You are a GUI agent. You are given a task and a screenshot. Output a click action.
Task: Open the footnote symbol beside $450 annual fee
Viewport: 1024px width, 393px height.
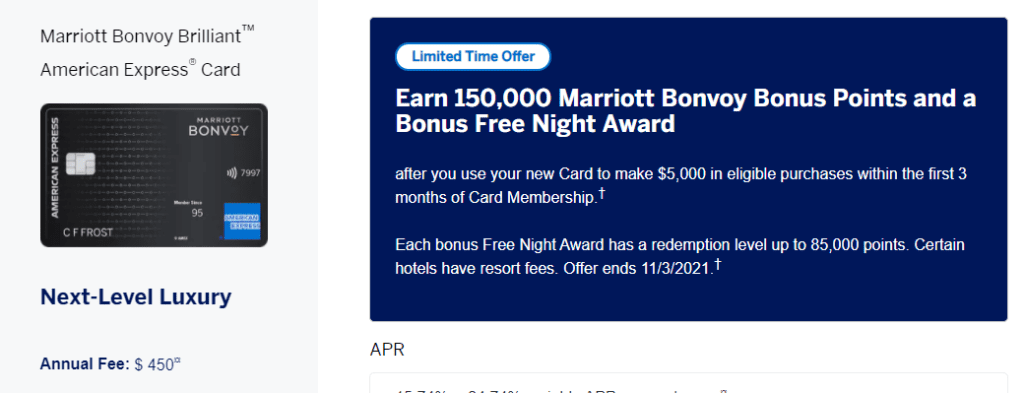coord(176,360)
